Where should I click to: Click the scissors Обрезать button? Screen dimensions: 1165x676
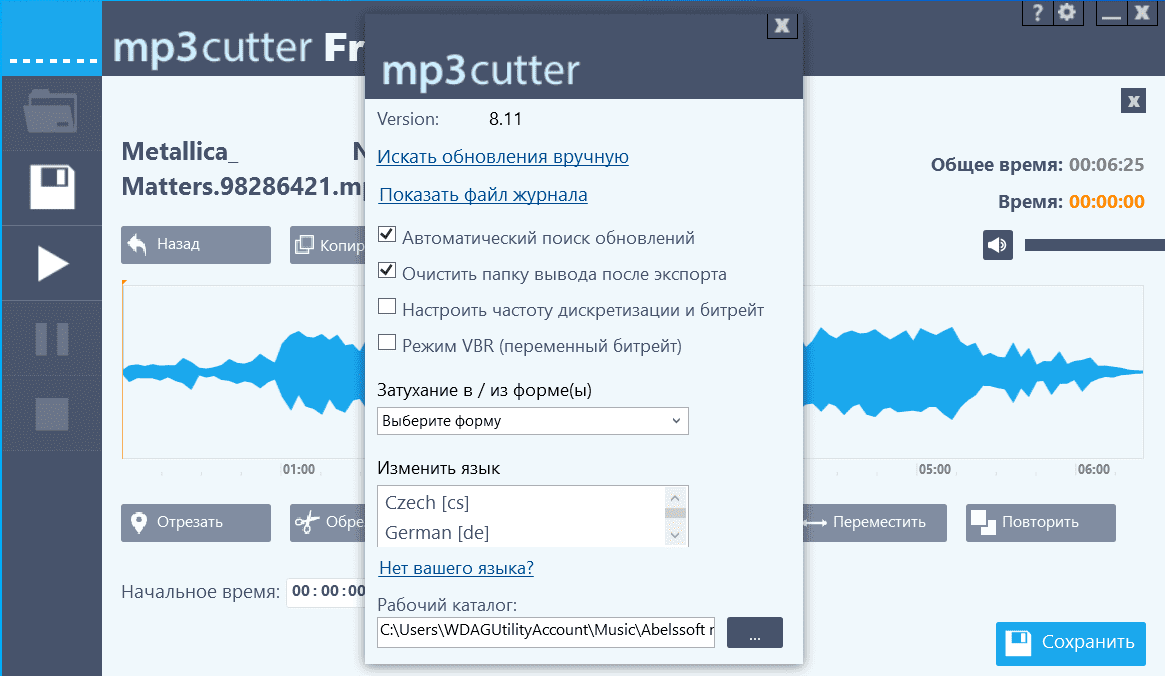click(x=328, y=522)
